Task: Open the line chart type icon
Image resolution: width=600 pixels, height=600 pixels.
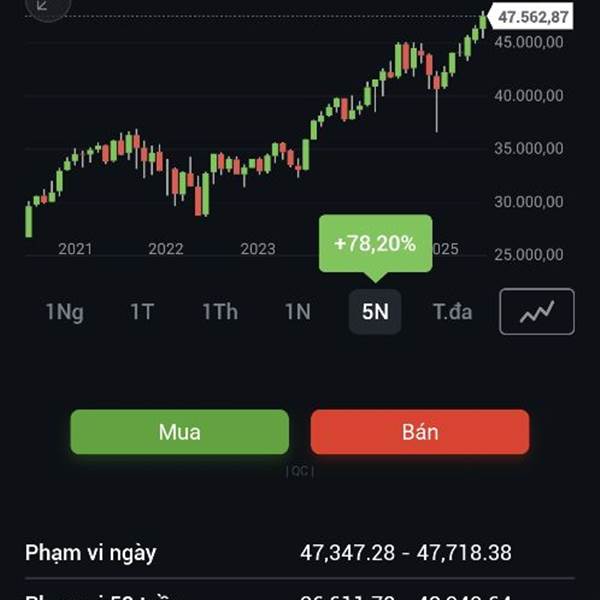Action: [536, 311]
